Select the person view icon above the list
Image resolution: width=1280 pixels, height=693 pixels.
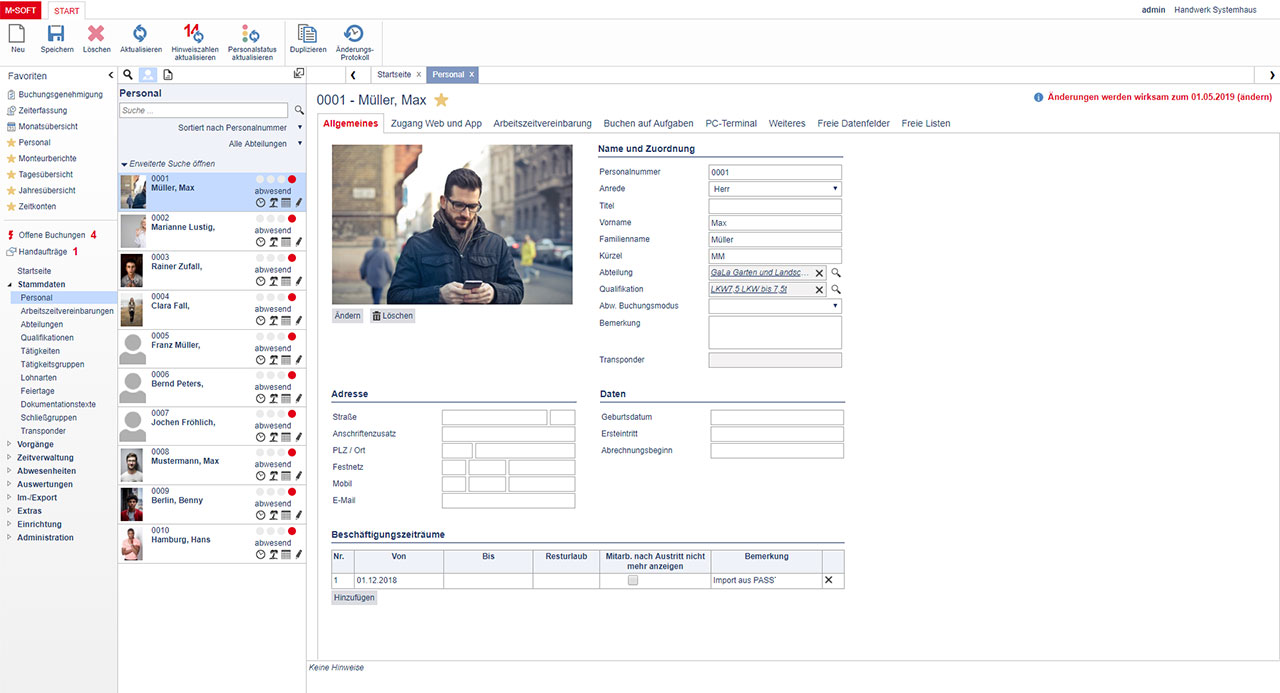pyautogui.click(x=147, y=75)
